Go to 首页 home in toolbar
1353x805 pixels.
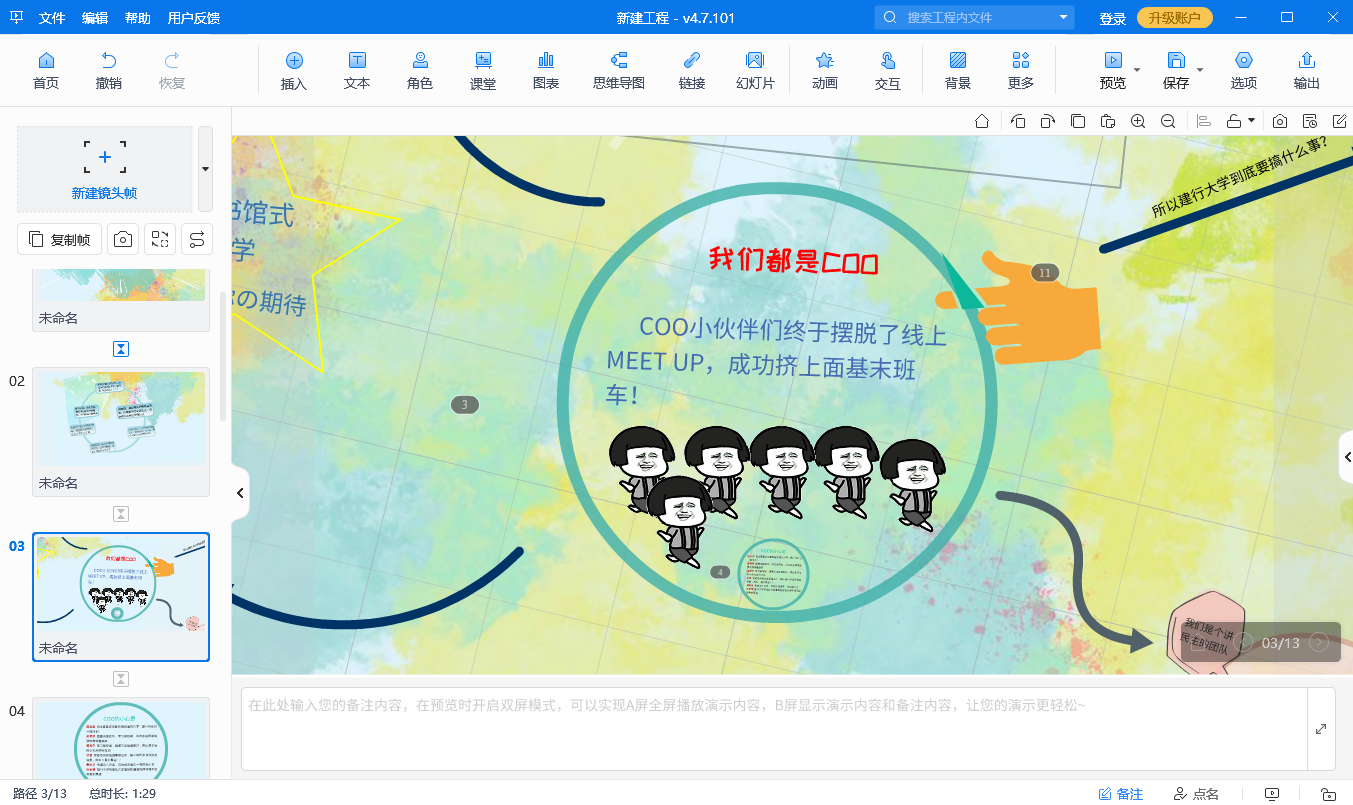coord(46,71)
